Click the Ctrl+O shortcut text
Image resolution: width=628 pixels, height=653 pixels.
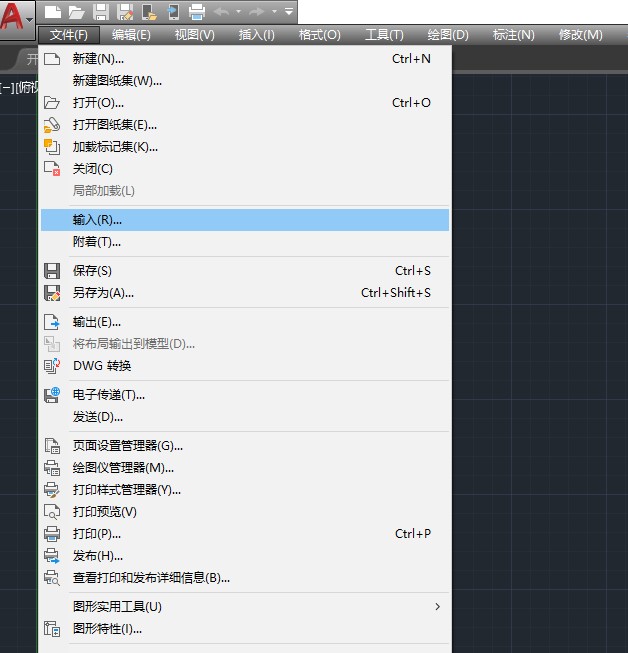[x=411, y=102]
